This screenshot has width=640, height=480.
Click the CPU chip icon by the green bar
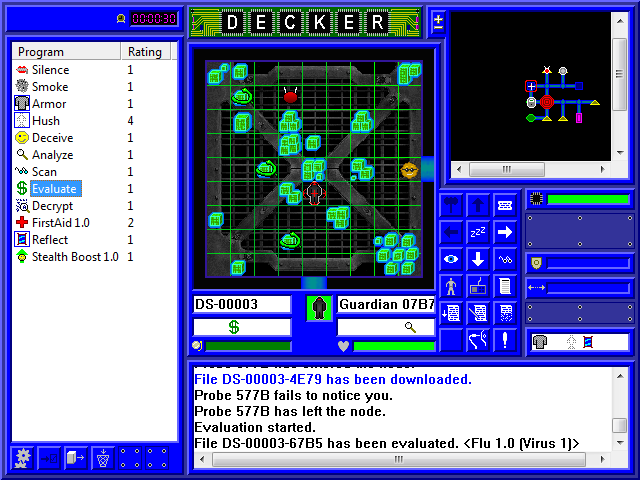[x=536, y=199]
